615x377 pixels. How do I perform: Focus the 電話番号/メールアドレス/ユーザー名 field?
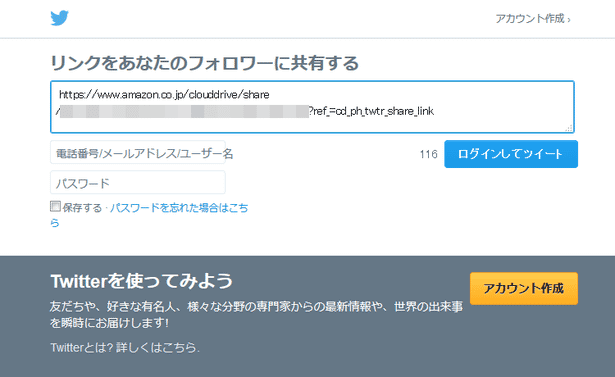click(138, 152)
